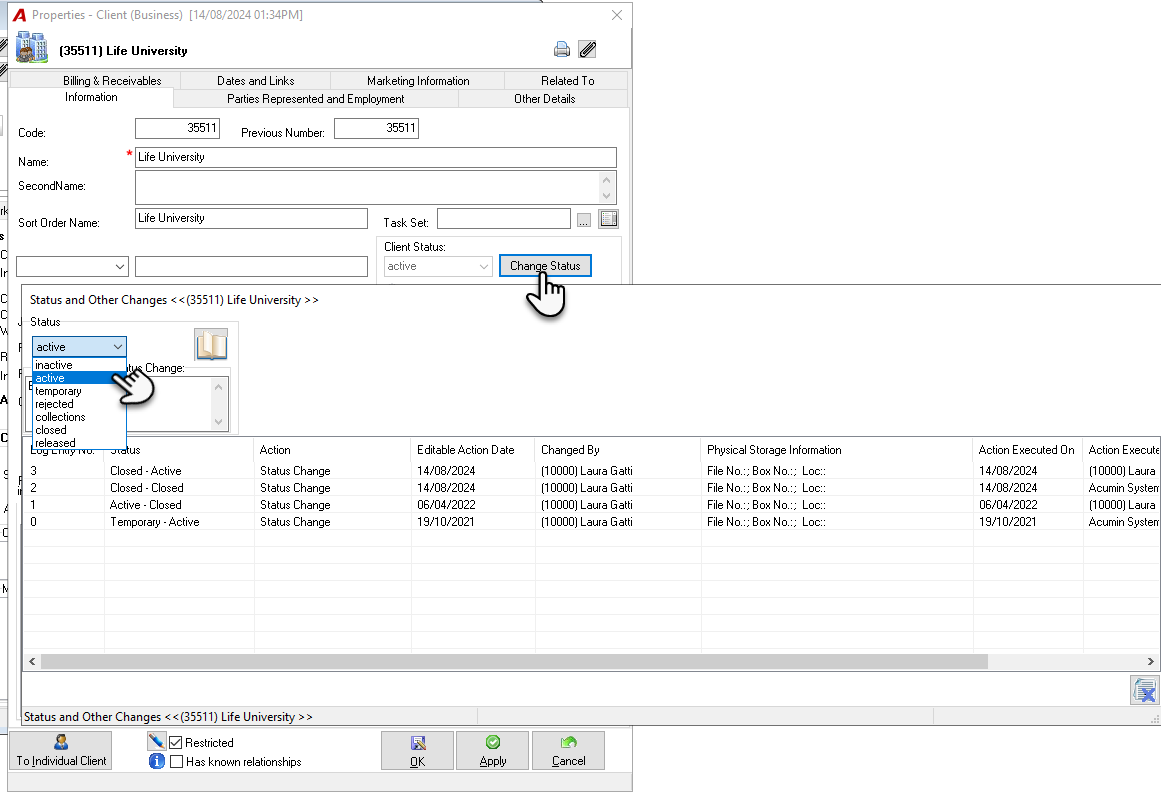Uncheck the Restricted checkbox
Screen dimensions: 1161x794
click(176, 742)
